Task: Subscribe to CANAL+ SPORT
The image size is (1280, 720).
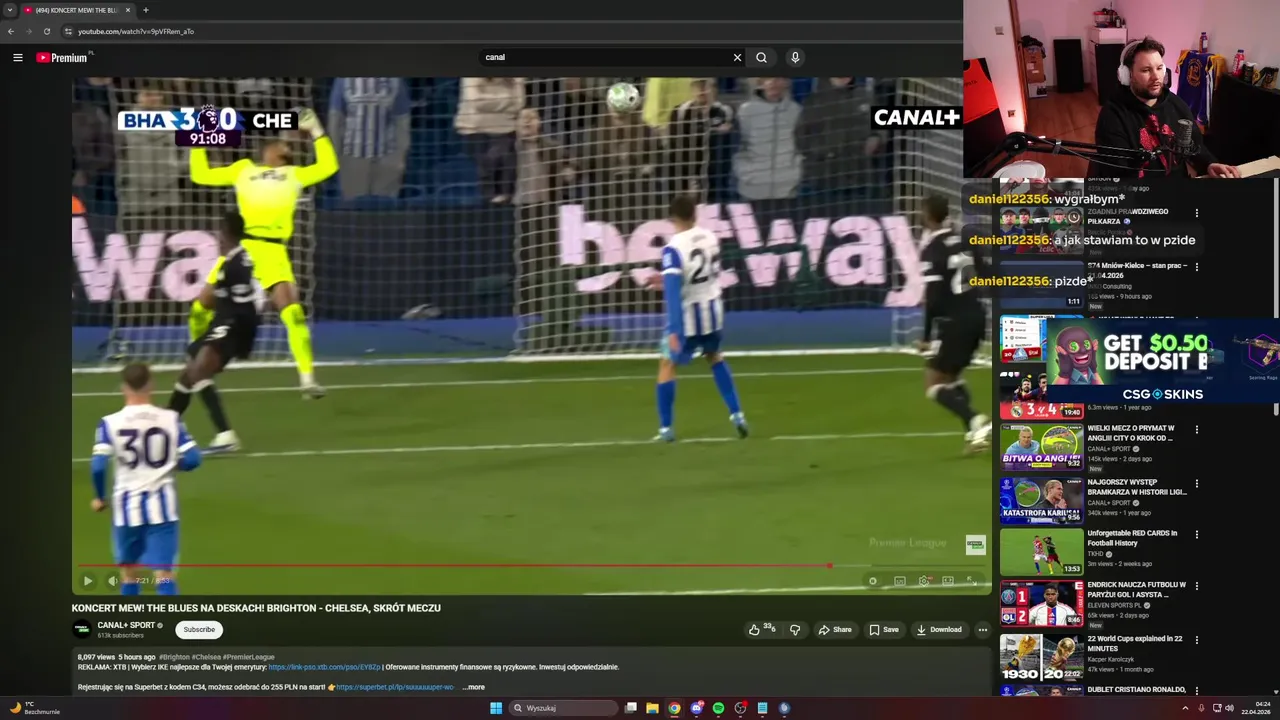Action: tap(199, 629)
